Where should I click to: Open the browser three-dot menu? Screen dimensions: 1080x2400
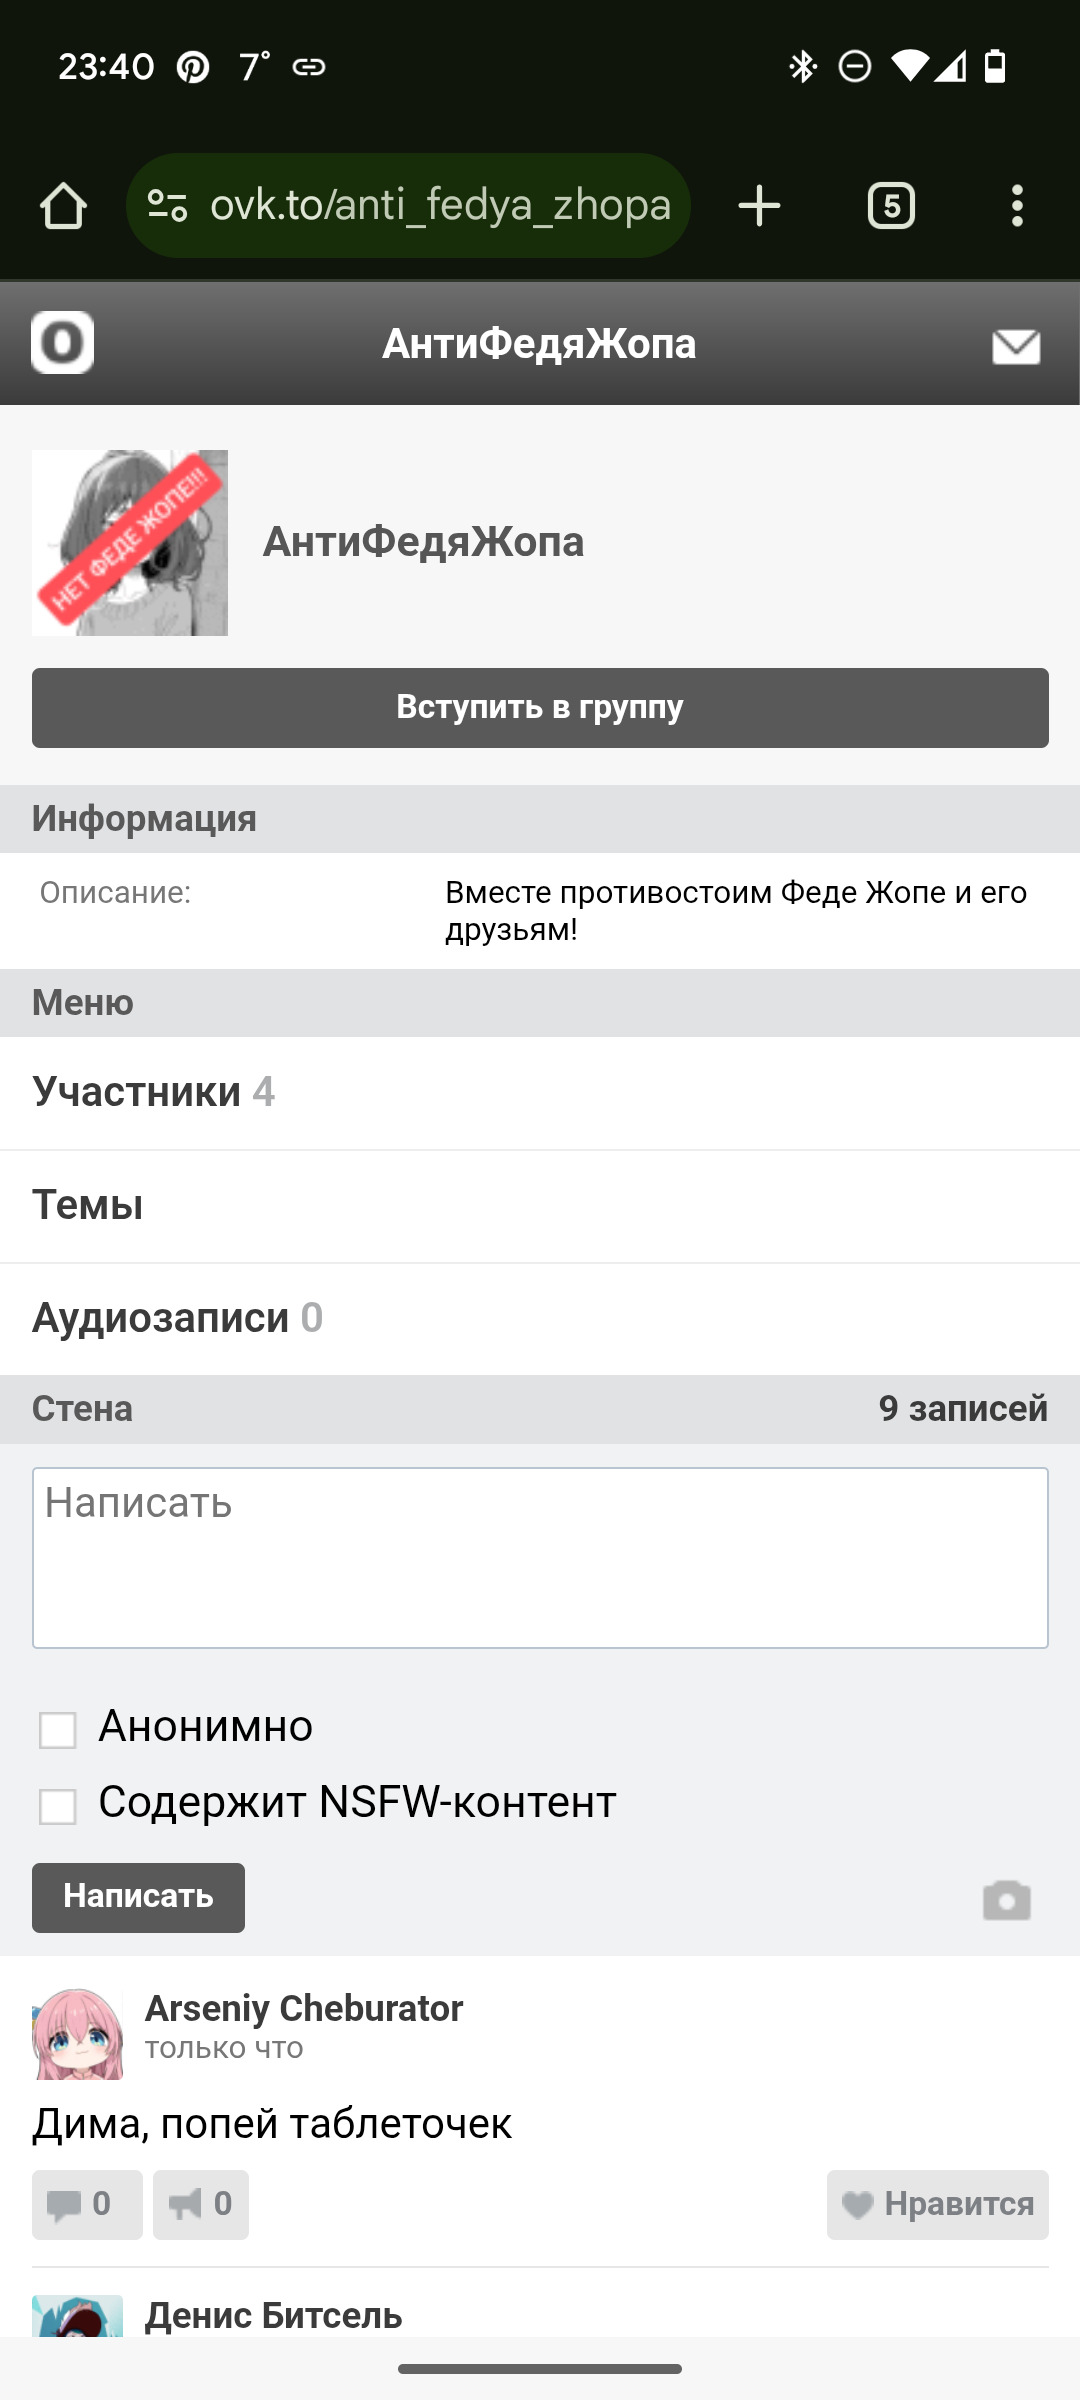click(x=1017, y=206)
